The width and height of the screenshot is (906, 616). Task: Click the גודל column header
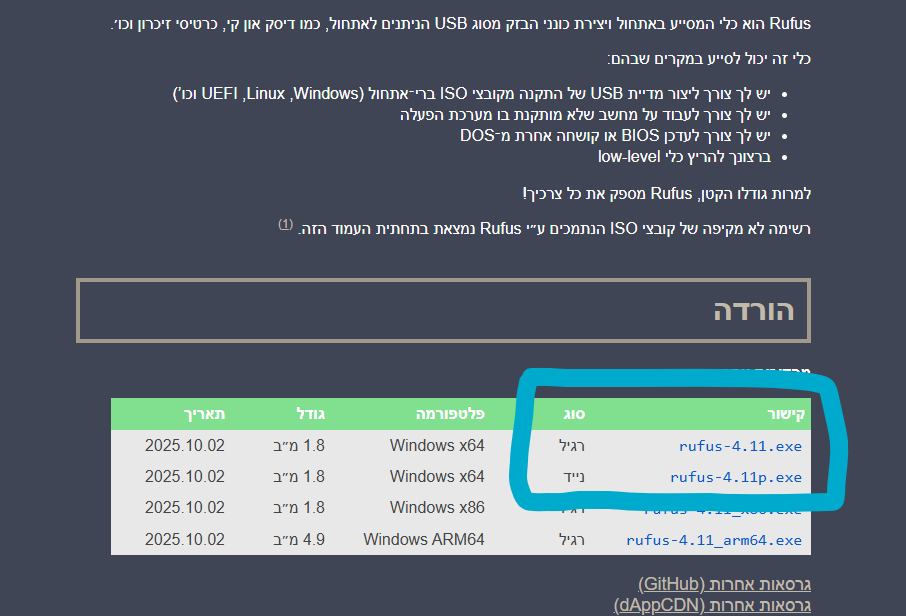(310, 414)
